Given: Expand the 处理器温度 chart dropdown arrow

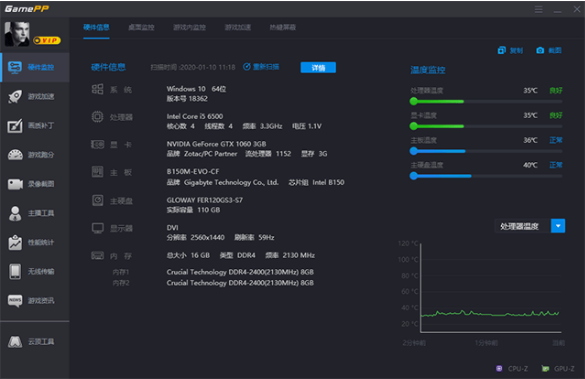Looking at the screenshot, I should (558, 226).
